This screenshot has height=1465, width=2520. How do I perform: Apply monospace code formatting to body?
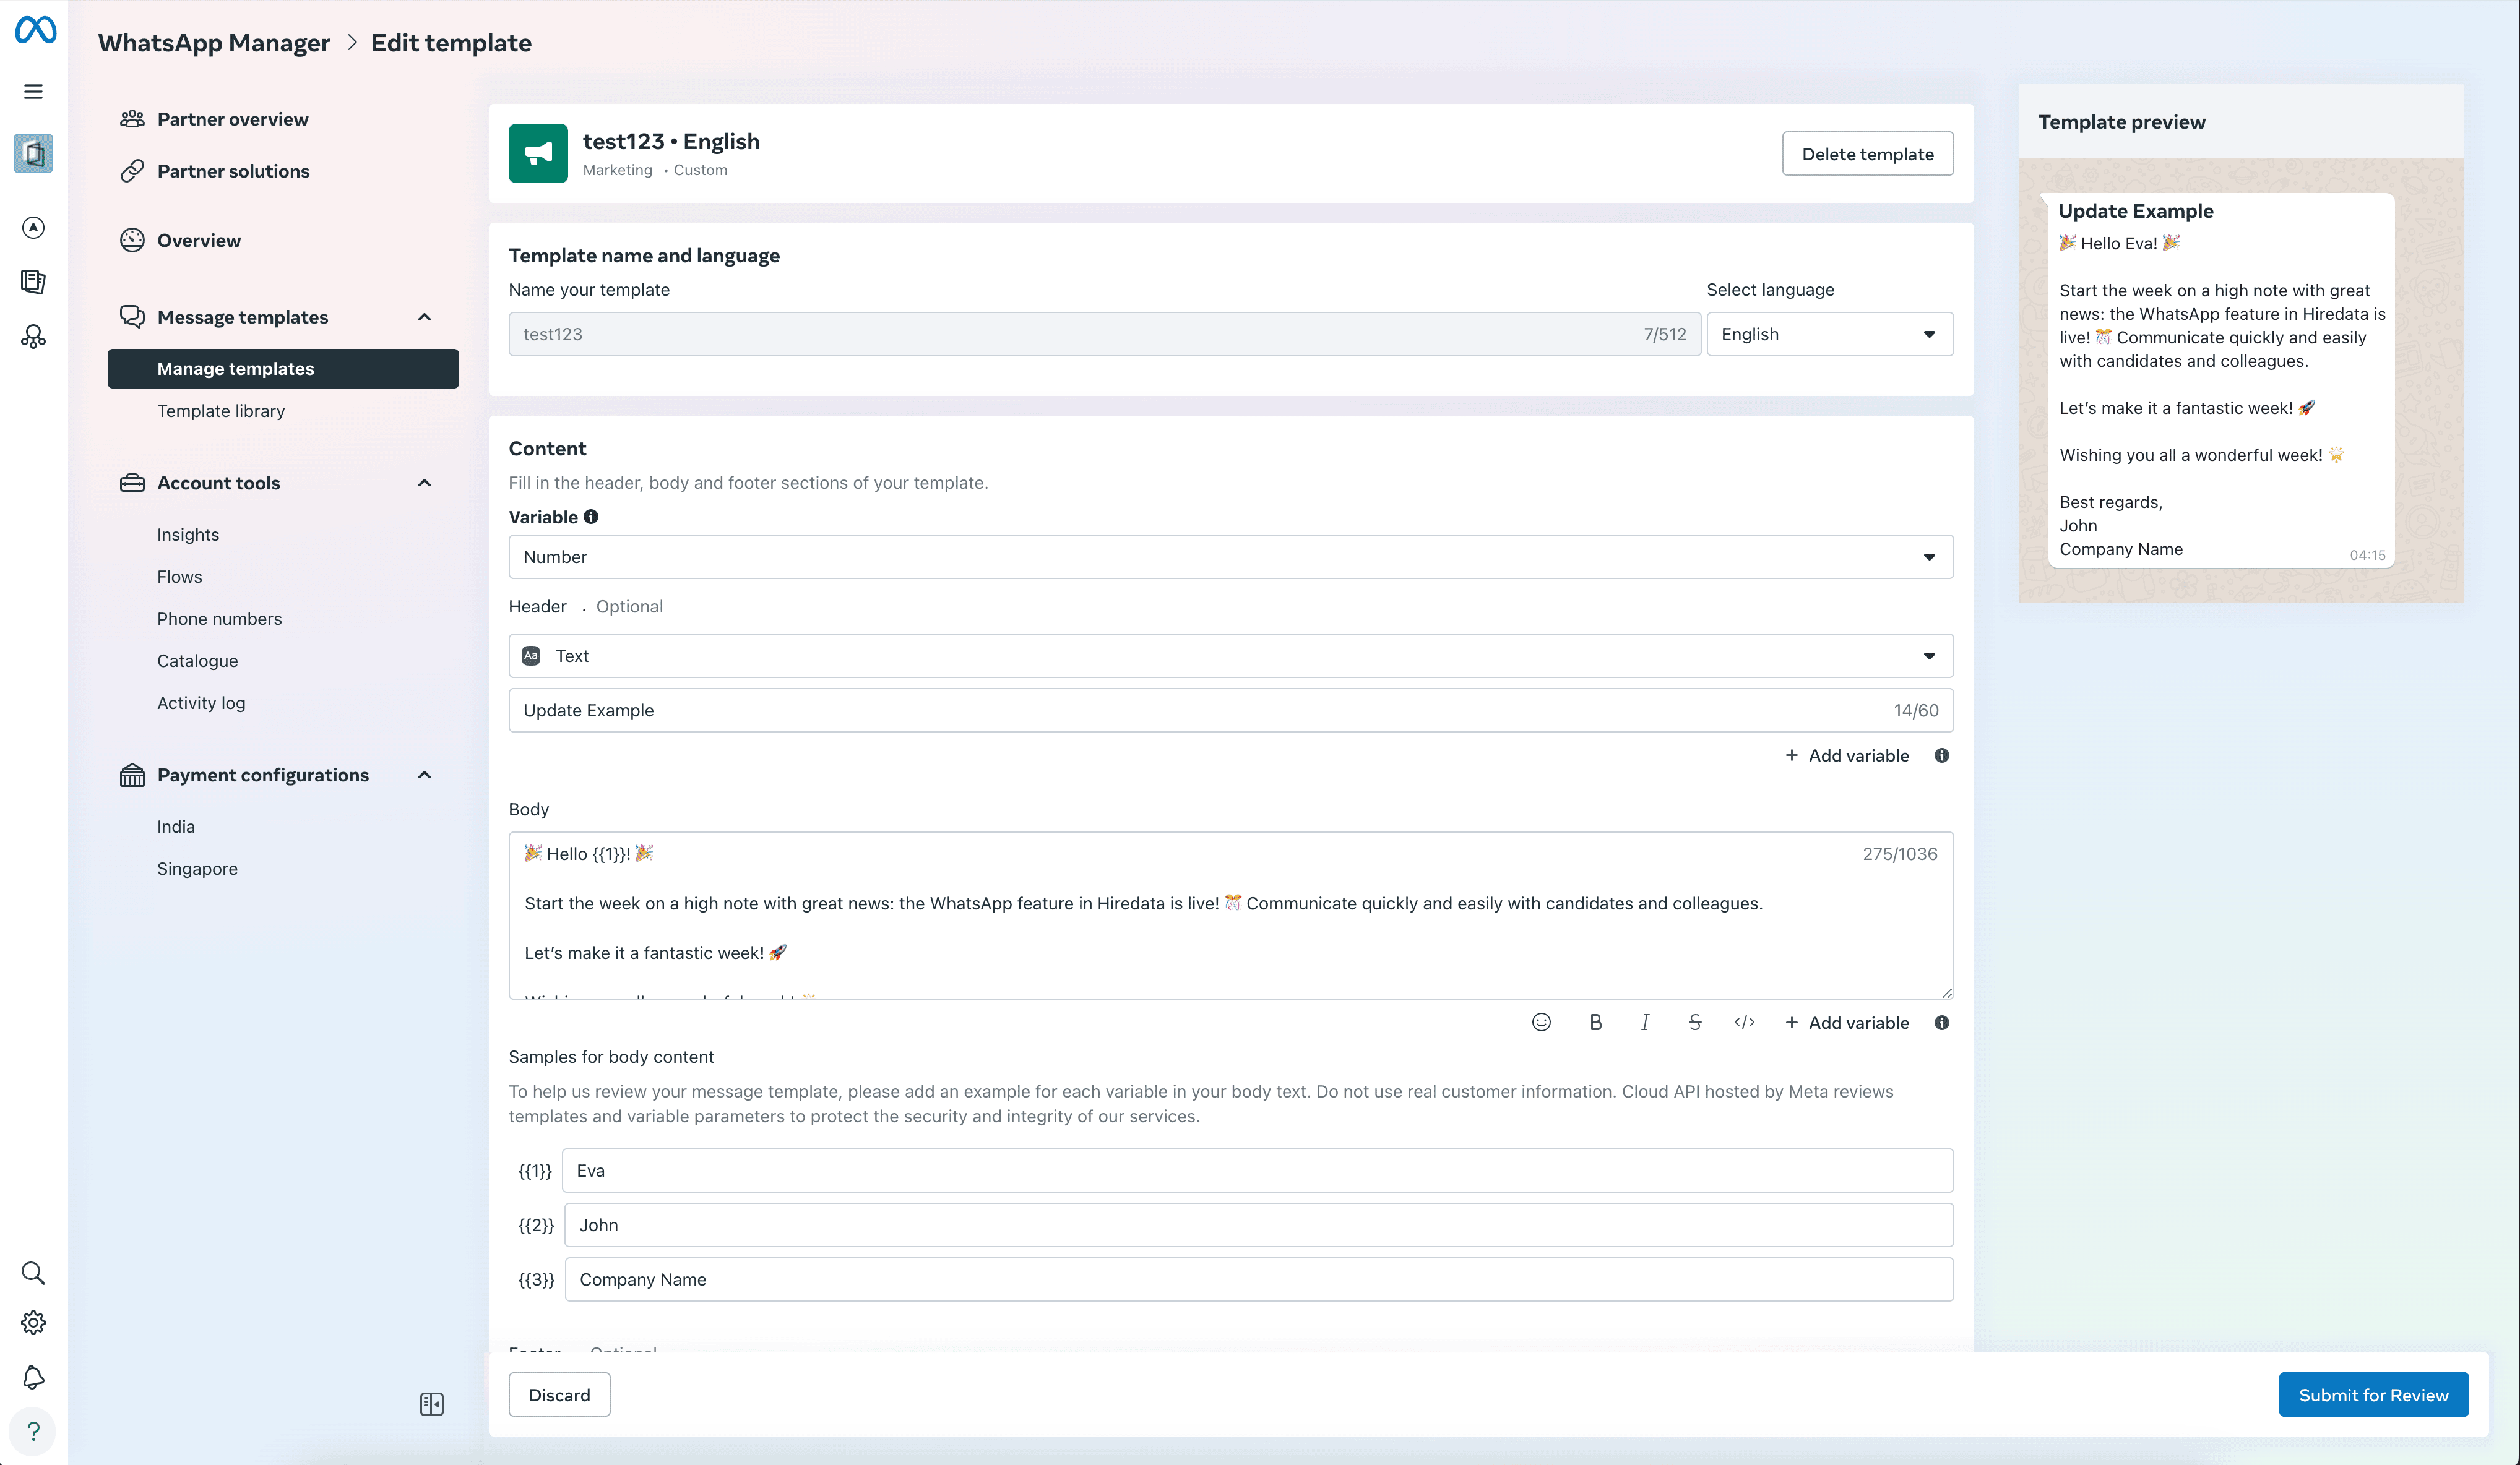1744,1022
